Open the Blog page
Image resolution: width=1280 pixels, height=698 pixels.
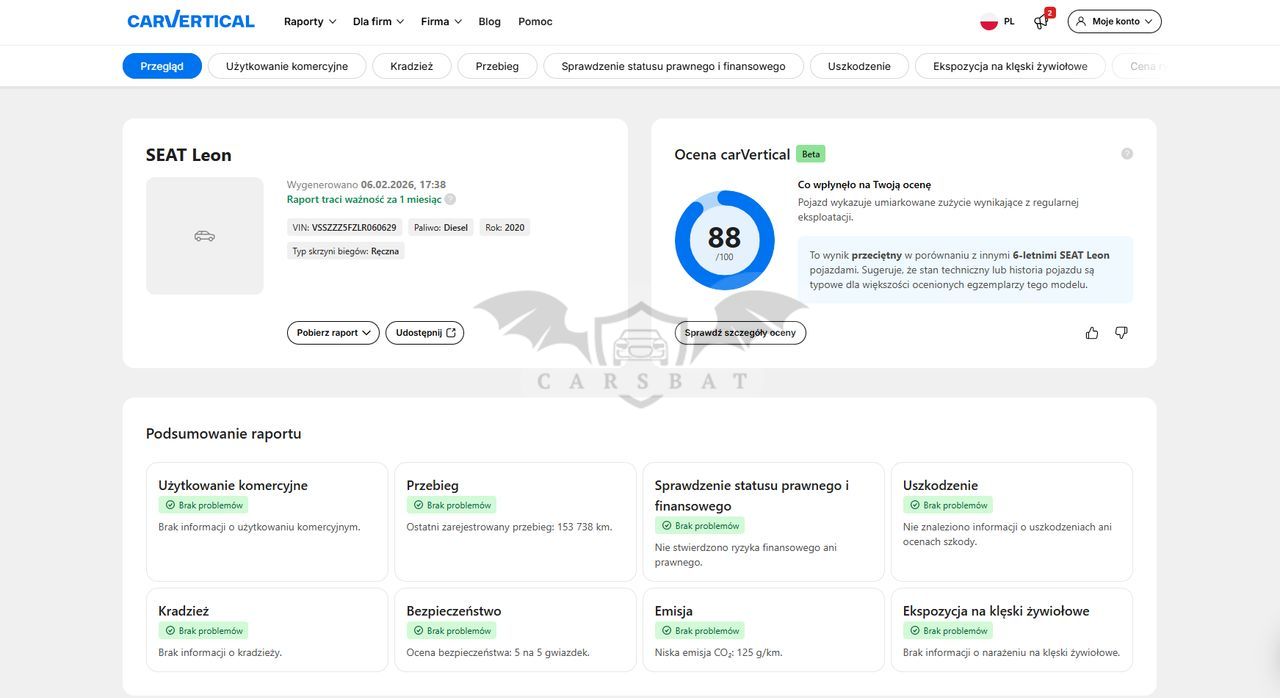[489, 21]
